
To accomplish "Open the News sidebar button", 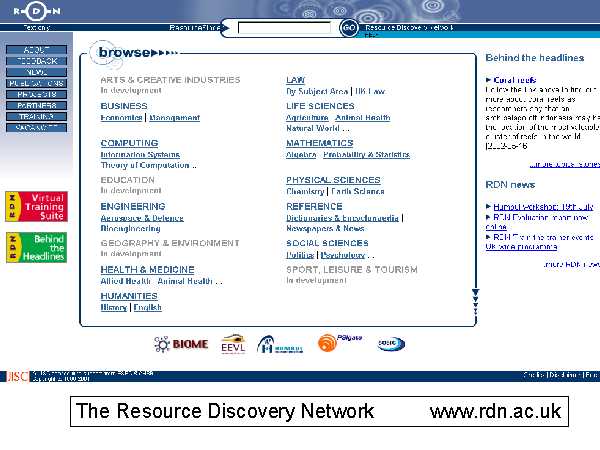I will 37,72.
